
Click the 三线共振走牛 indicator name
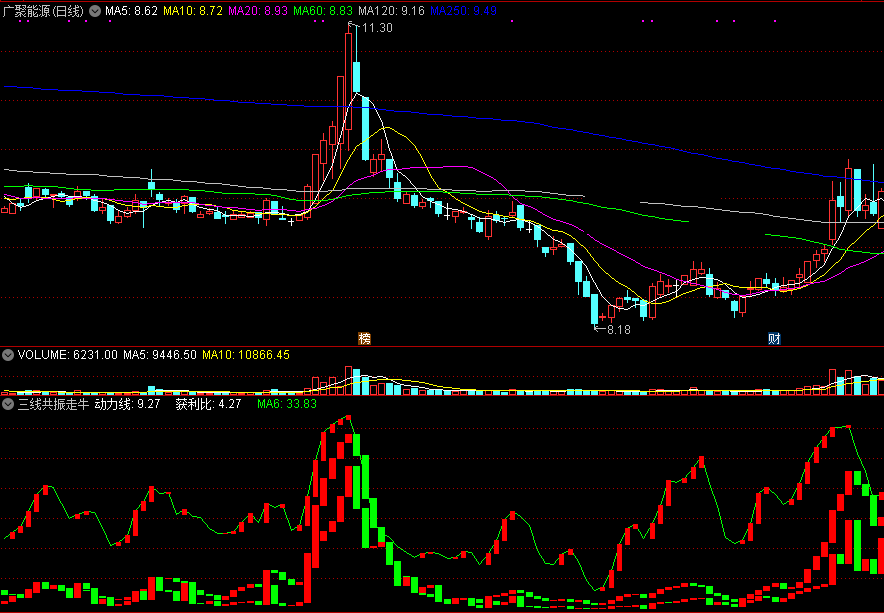point(54,404)
